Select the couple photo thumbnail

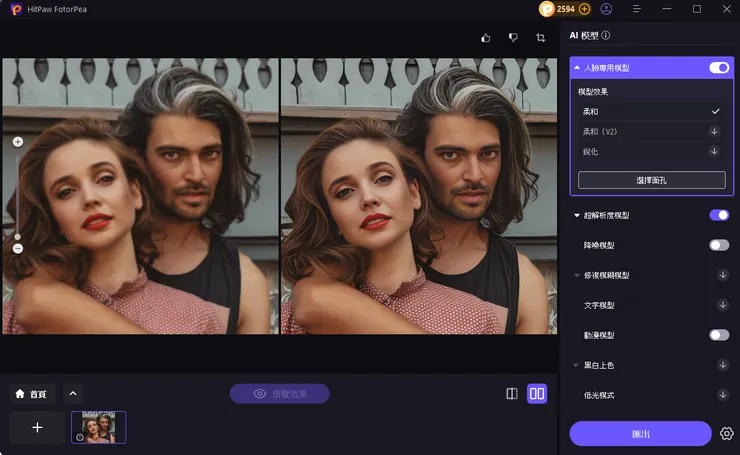click(x=99, y=427)
